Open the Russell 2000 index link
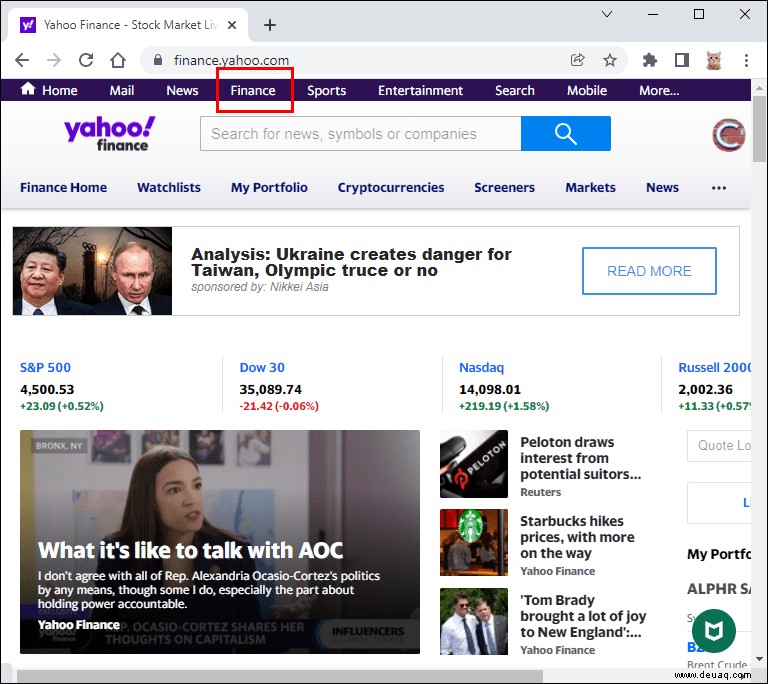 714,367
